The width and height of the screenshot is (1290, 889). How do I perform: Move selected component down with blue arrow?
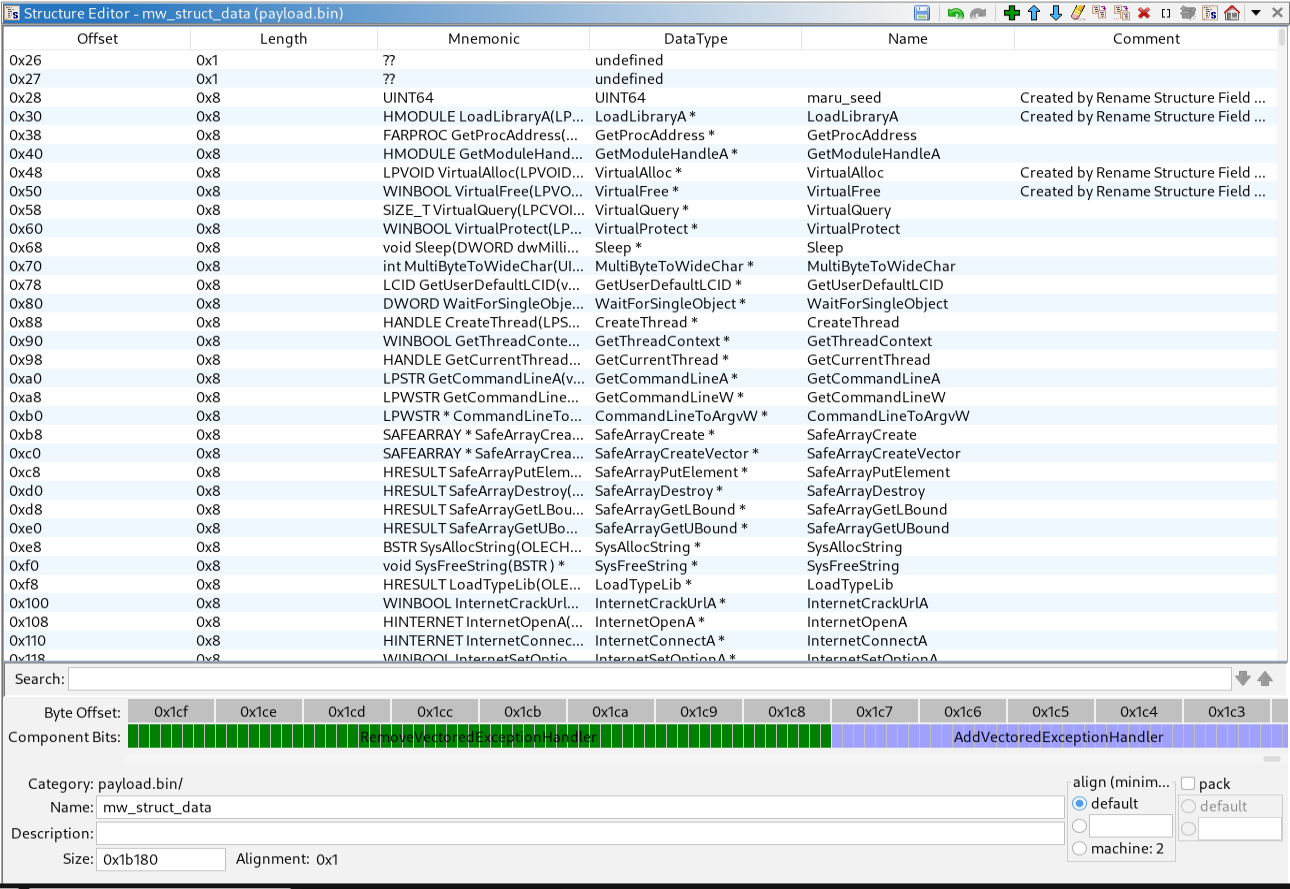1056,13
